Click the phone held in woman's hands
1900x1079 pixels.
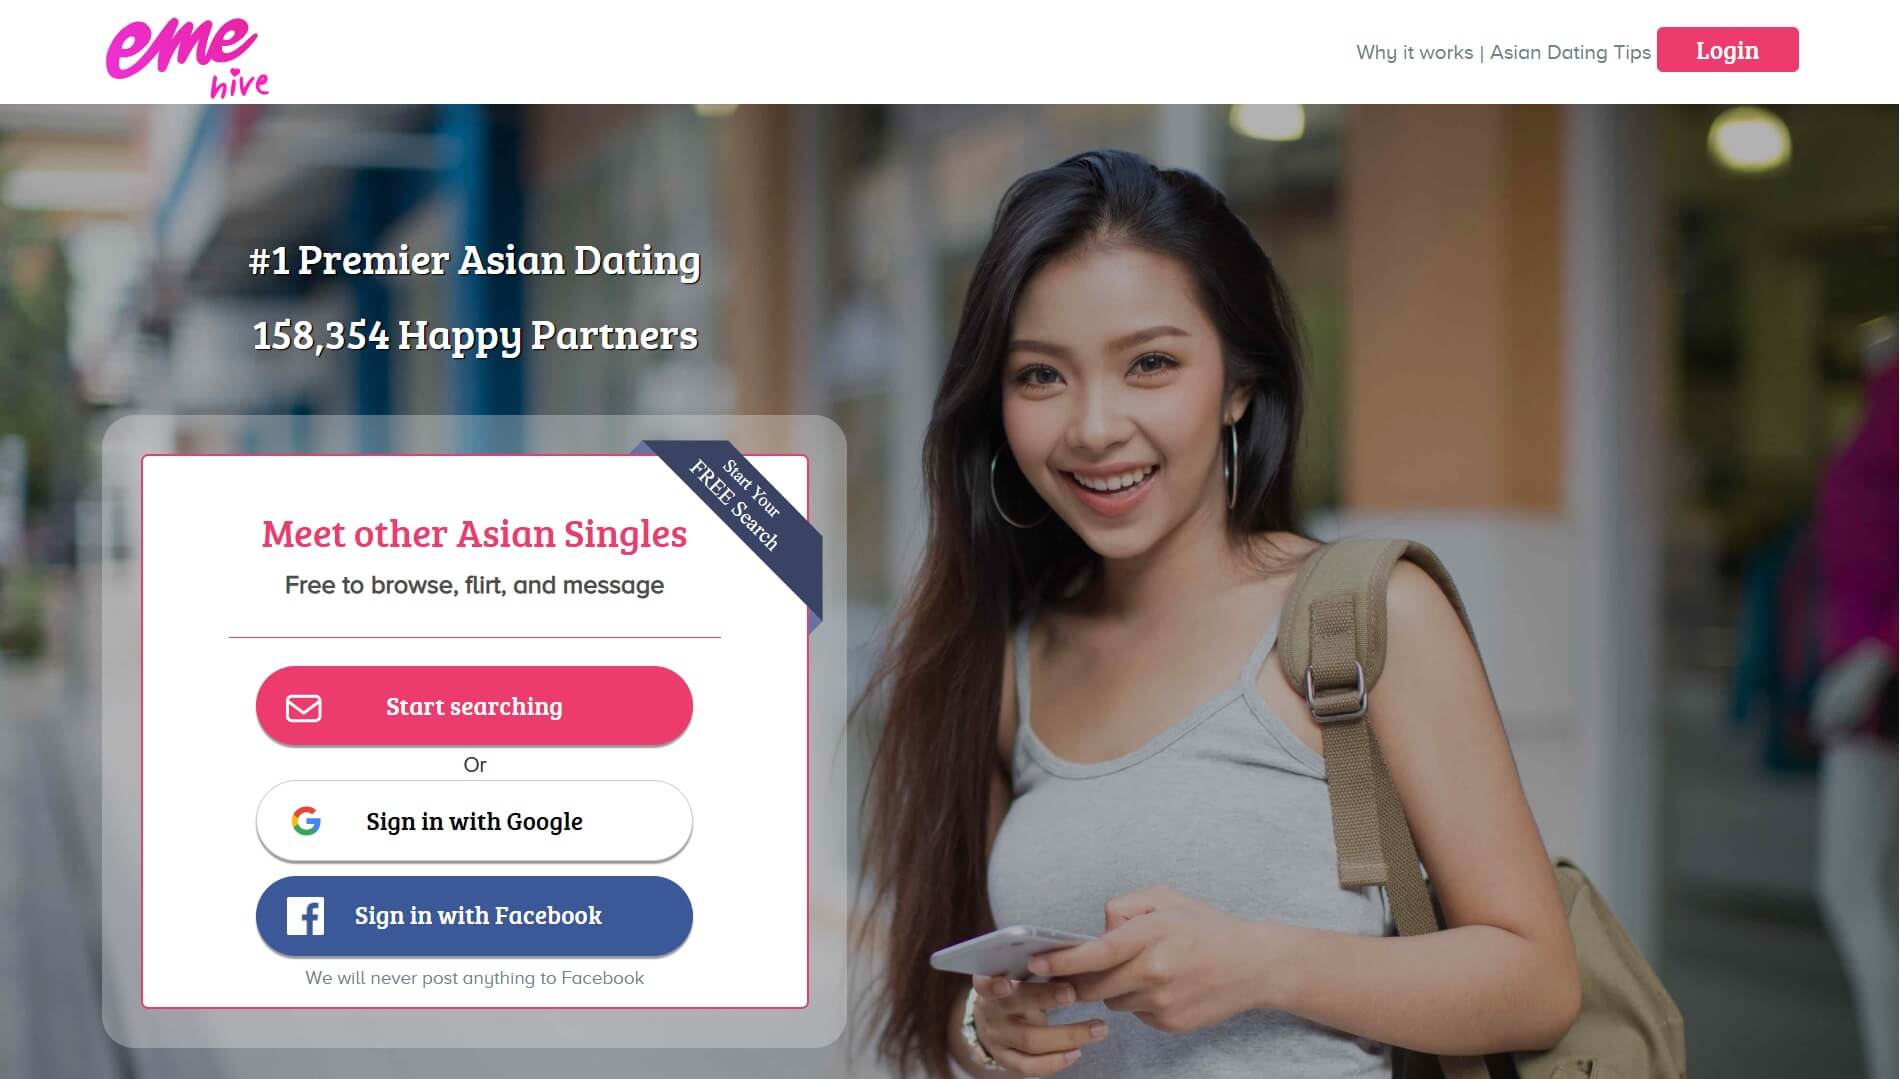pyautogui.click(x=1010, y=950)
